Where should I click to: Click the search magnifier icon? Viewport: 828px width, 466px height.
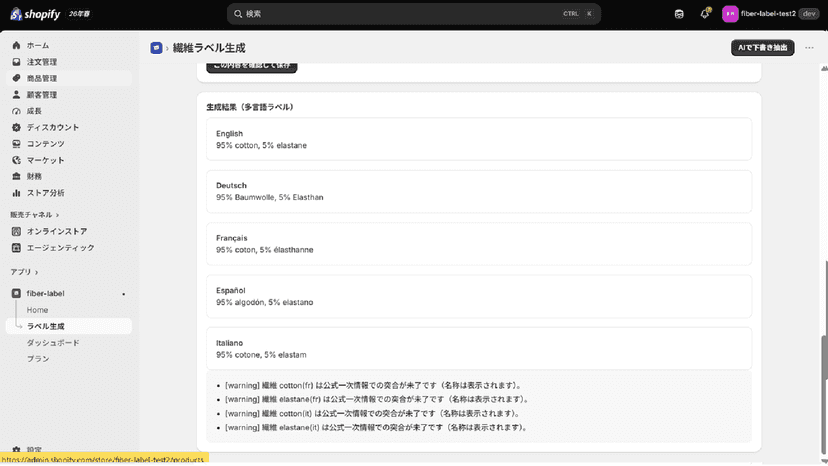click(238, 14)
